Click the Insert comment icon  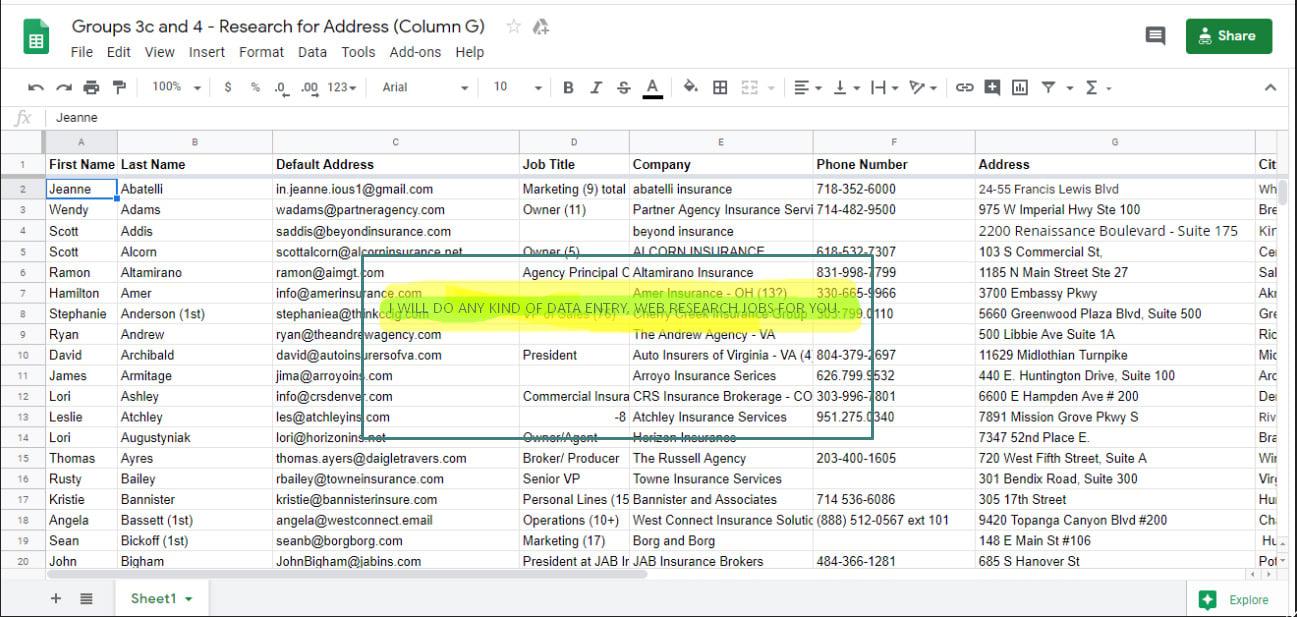point(992,87)
